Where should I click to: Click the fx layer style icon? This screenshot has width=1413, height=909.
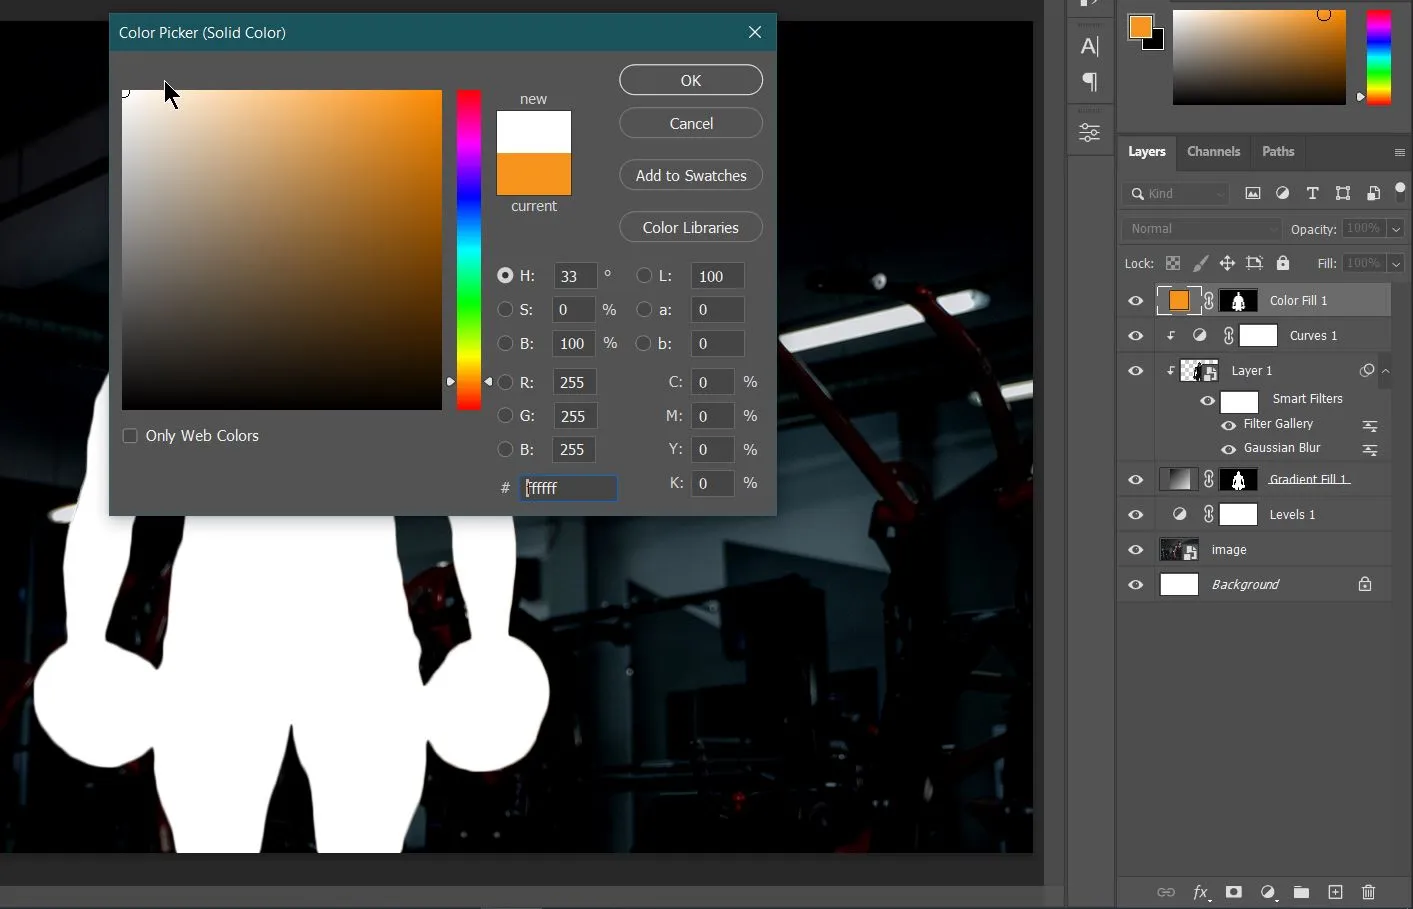pyautogui.click(x=1200, y=892)
